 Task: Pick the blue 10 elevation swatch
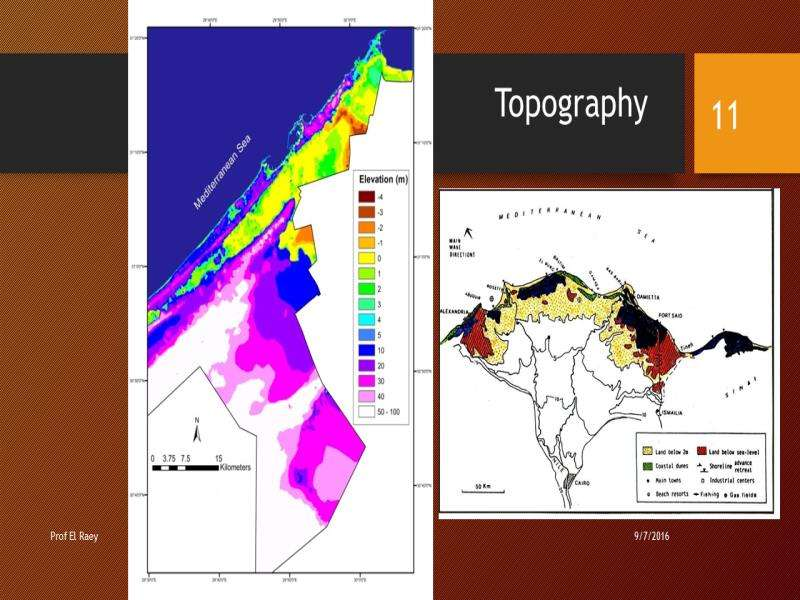[368, 352]
